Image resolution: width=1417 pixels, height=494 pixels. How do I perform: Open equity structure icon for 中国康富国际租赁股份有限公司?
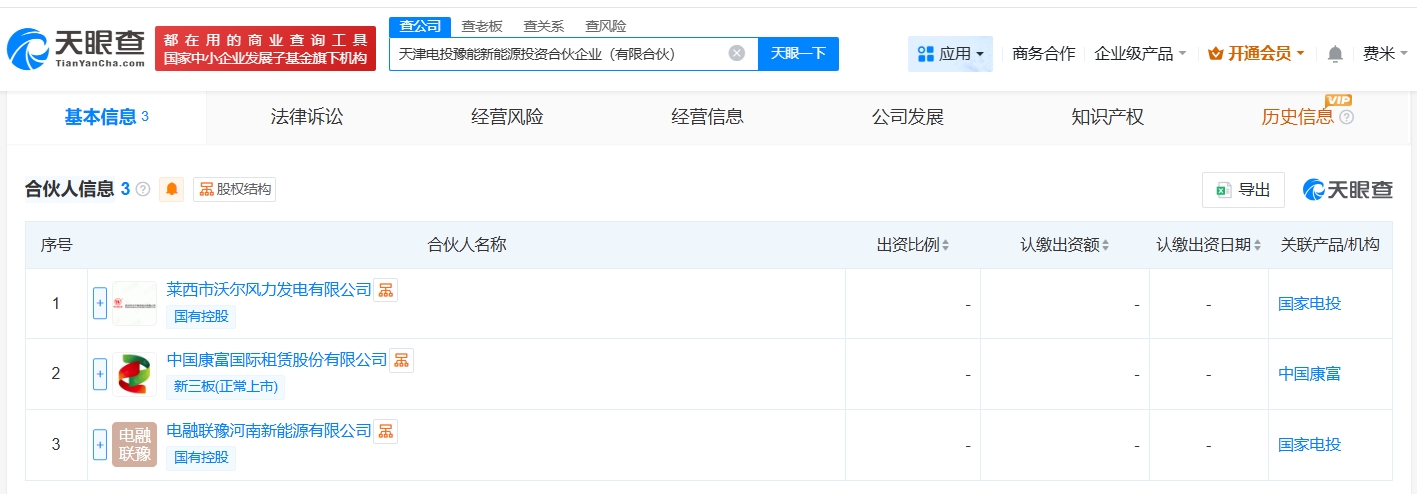tap(401, 360)
